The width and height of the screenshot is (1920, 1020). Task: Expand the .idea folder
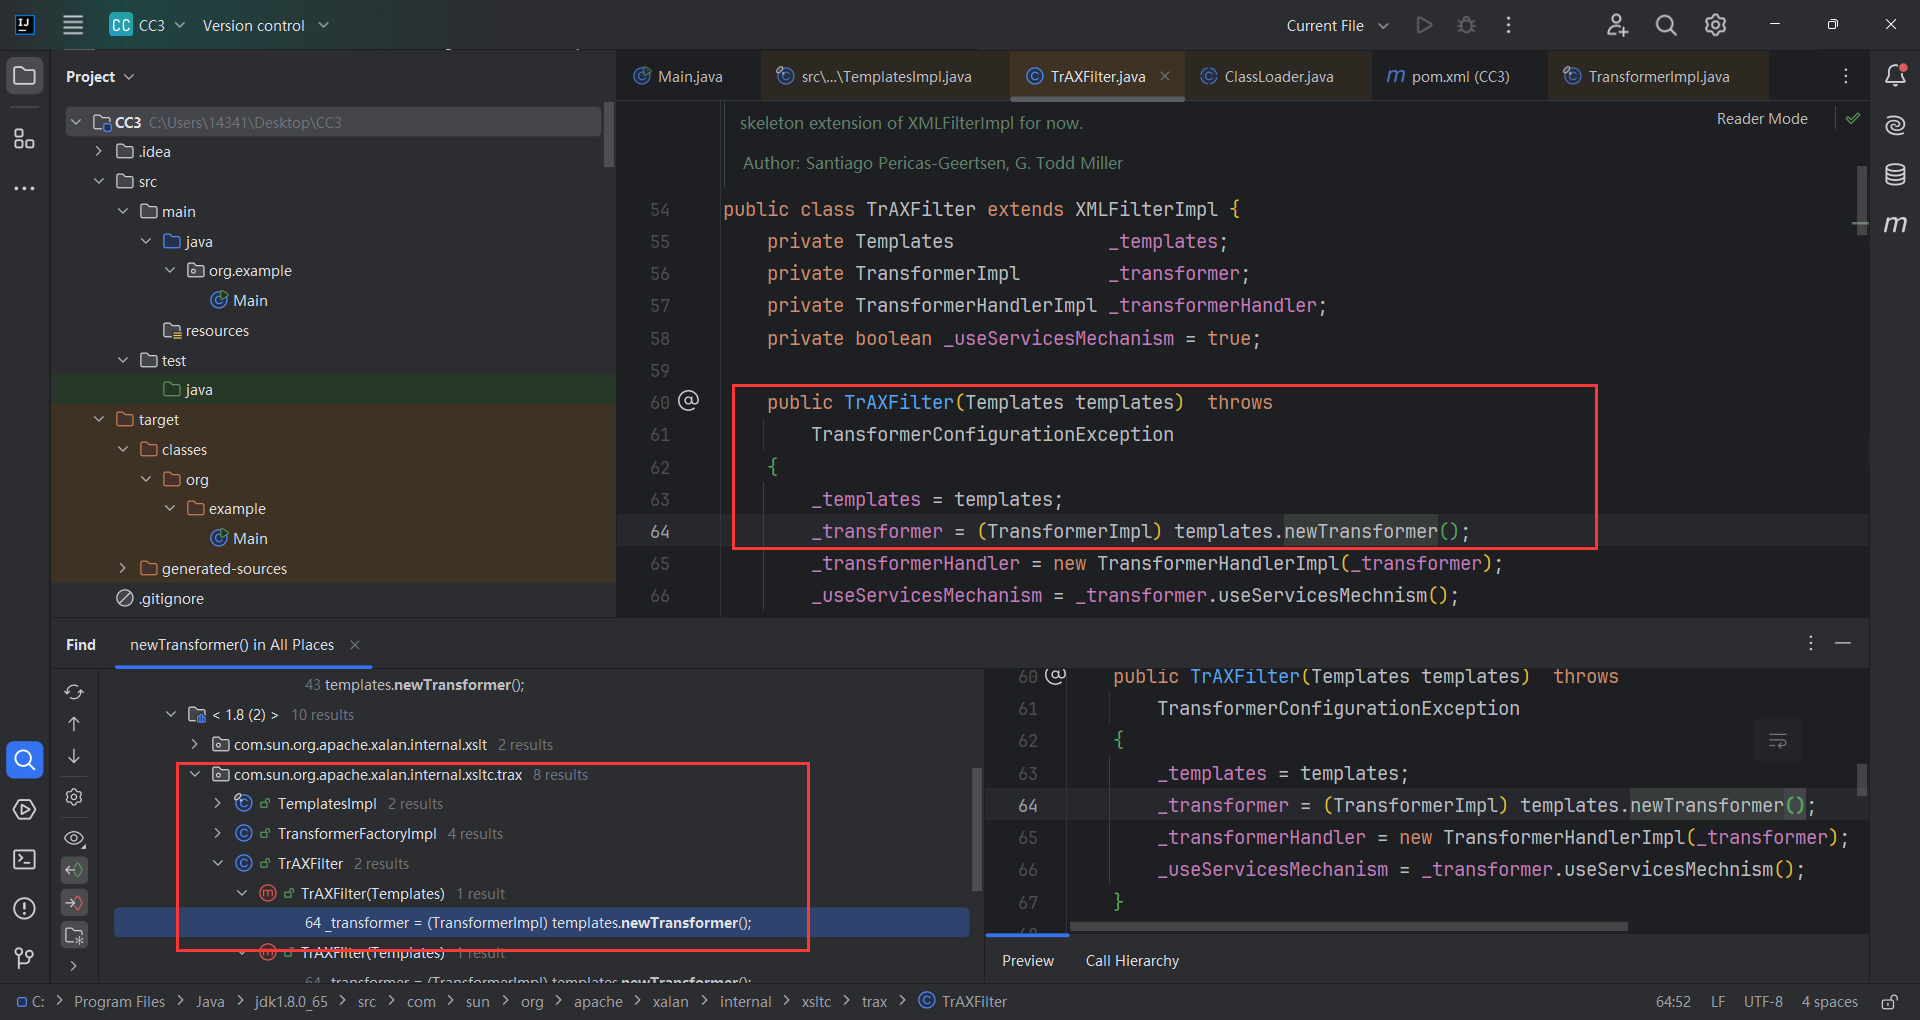pyautogui.click(x=98, y=152)
